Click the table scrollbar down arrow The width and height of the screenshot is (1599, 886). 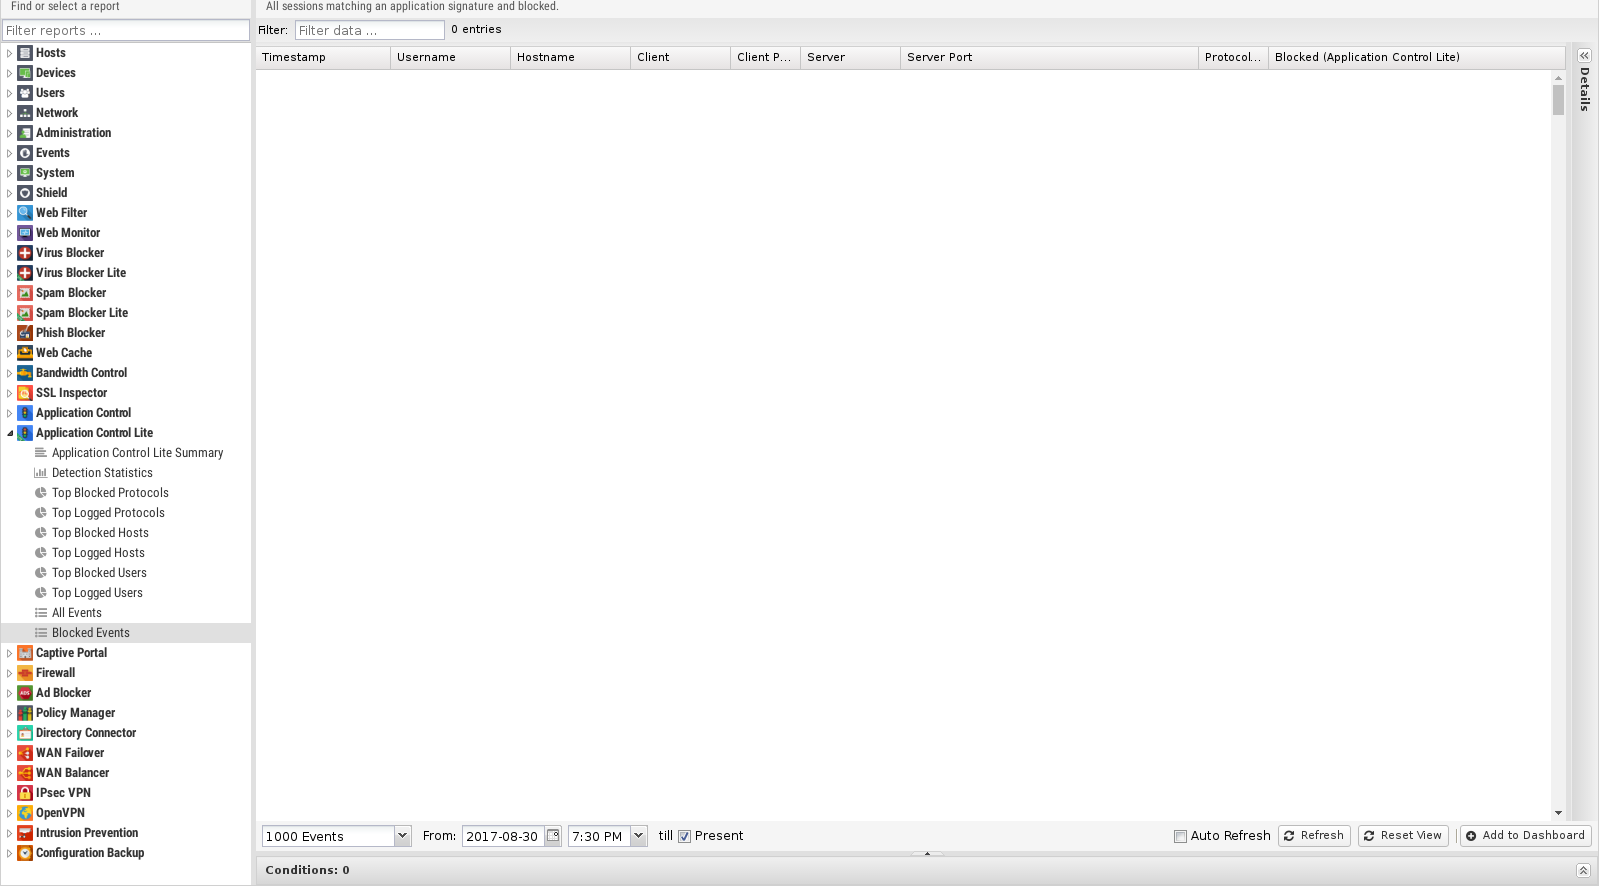click(1558, 813)
